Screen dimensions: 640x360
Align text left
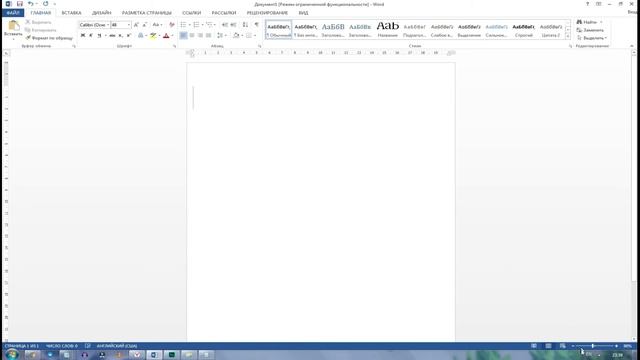point(183,36)
